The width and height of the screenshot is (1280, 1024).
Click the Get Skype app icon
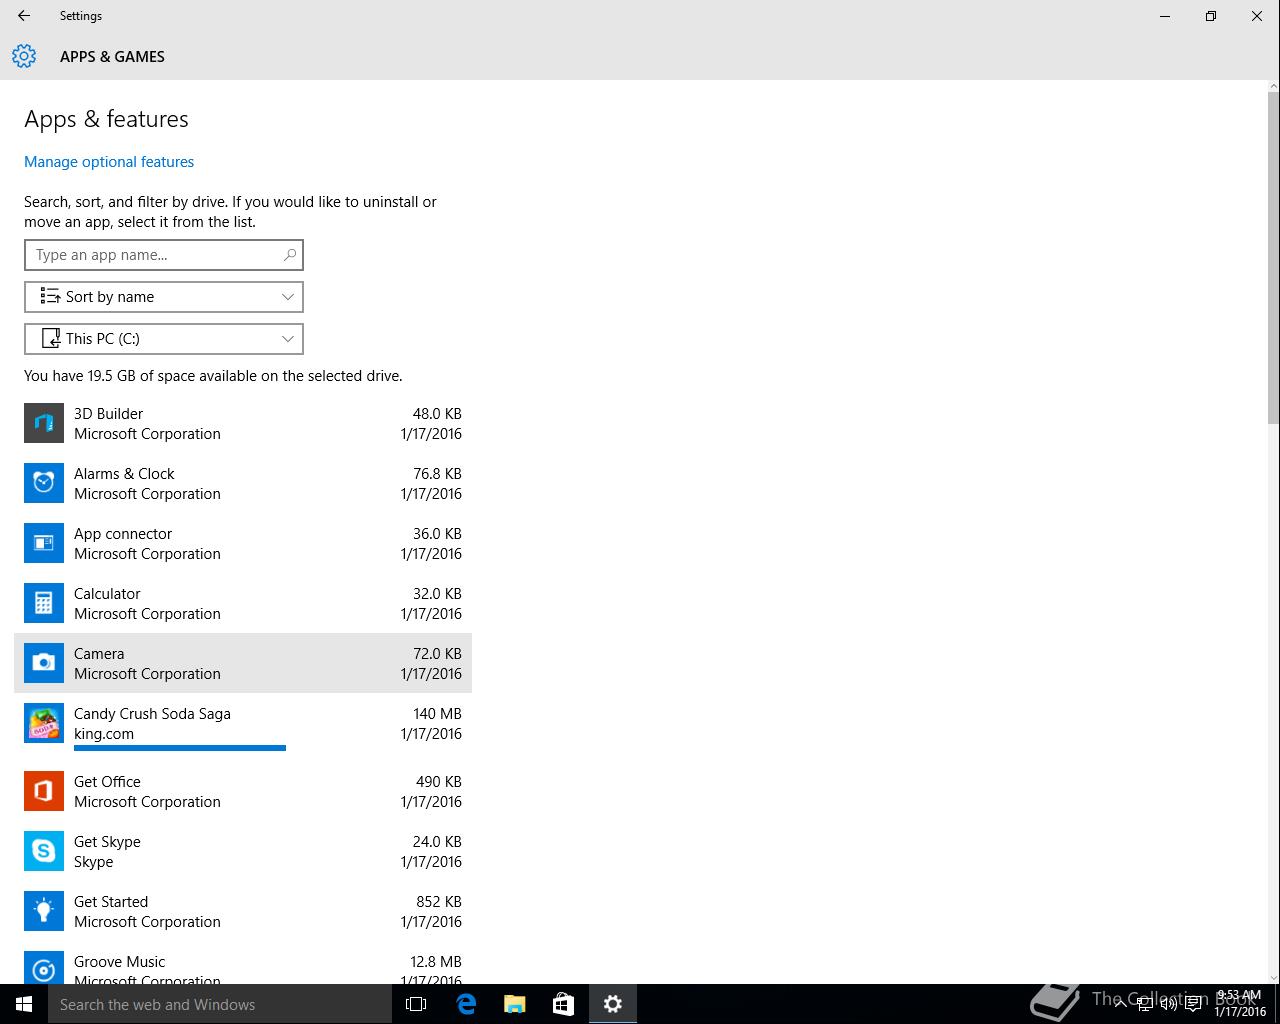point(44,851)
